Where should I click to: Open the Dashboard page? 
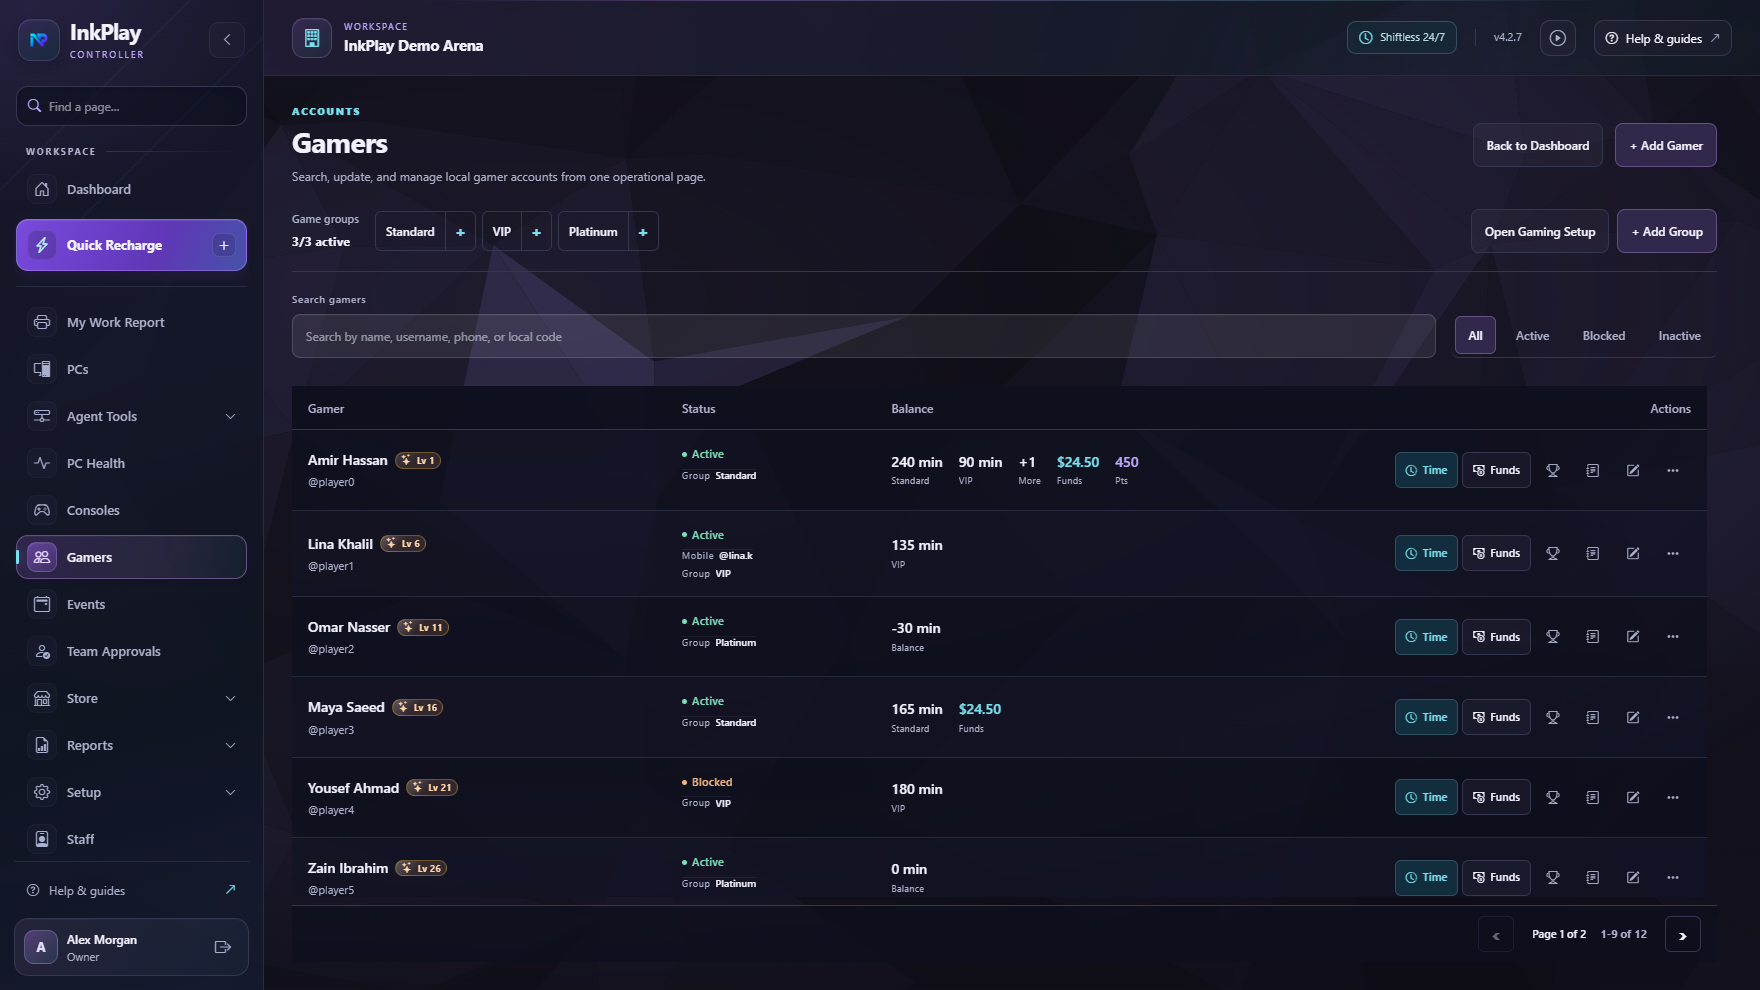(131, 189)
